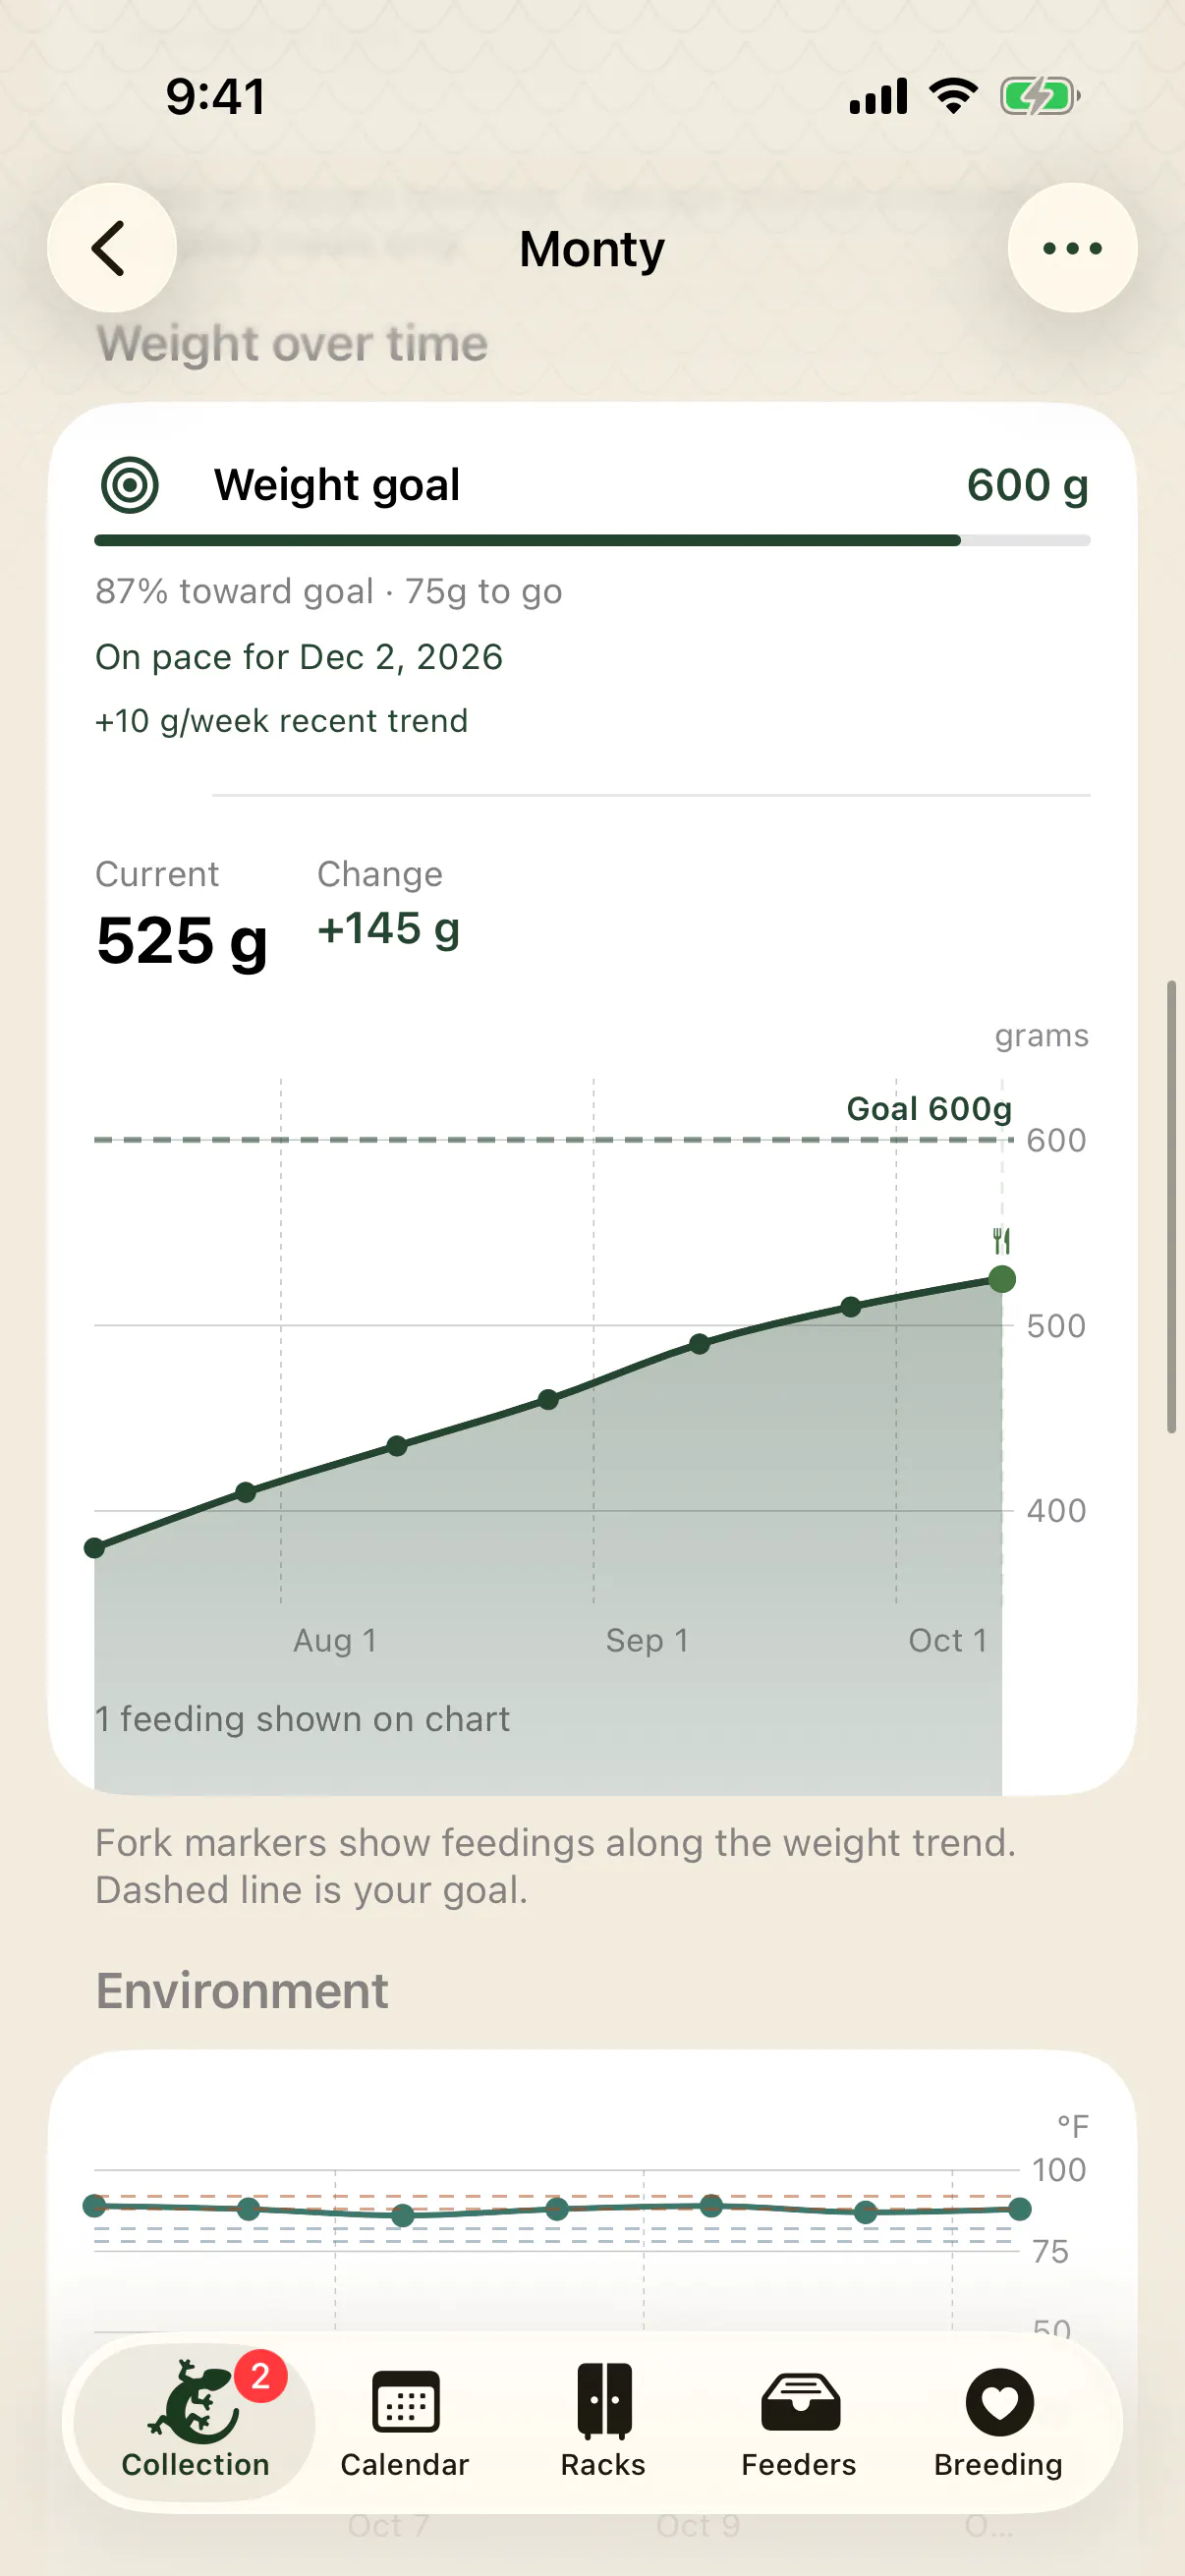
Task: Go to the Feeders tab
Action: pyautogui.click(x=798, y=2419)
